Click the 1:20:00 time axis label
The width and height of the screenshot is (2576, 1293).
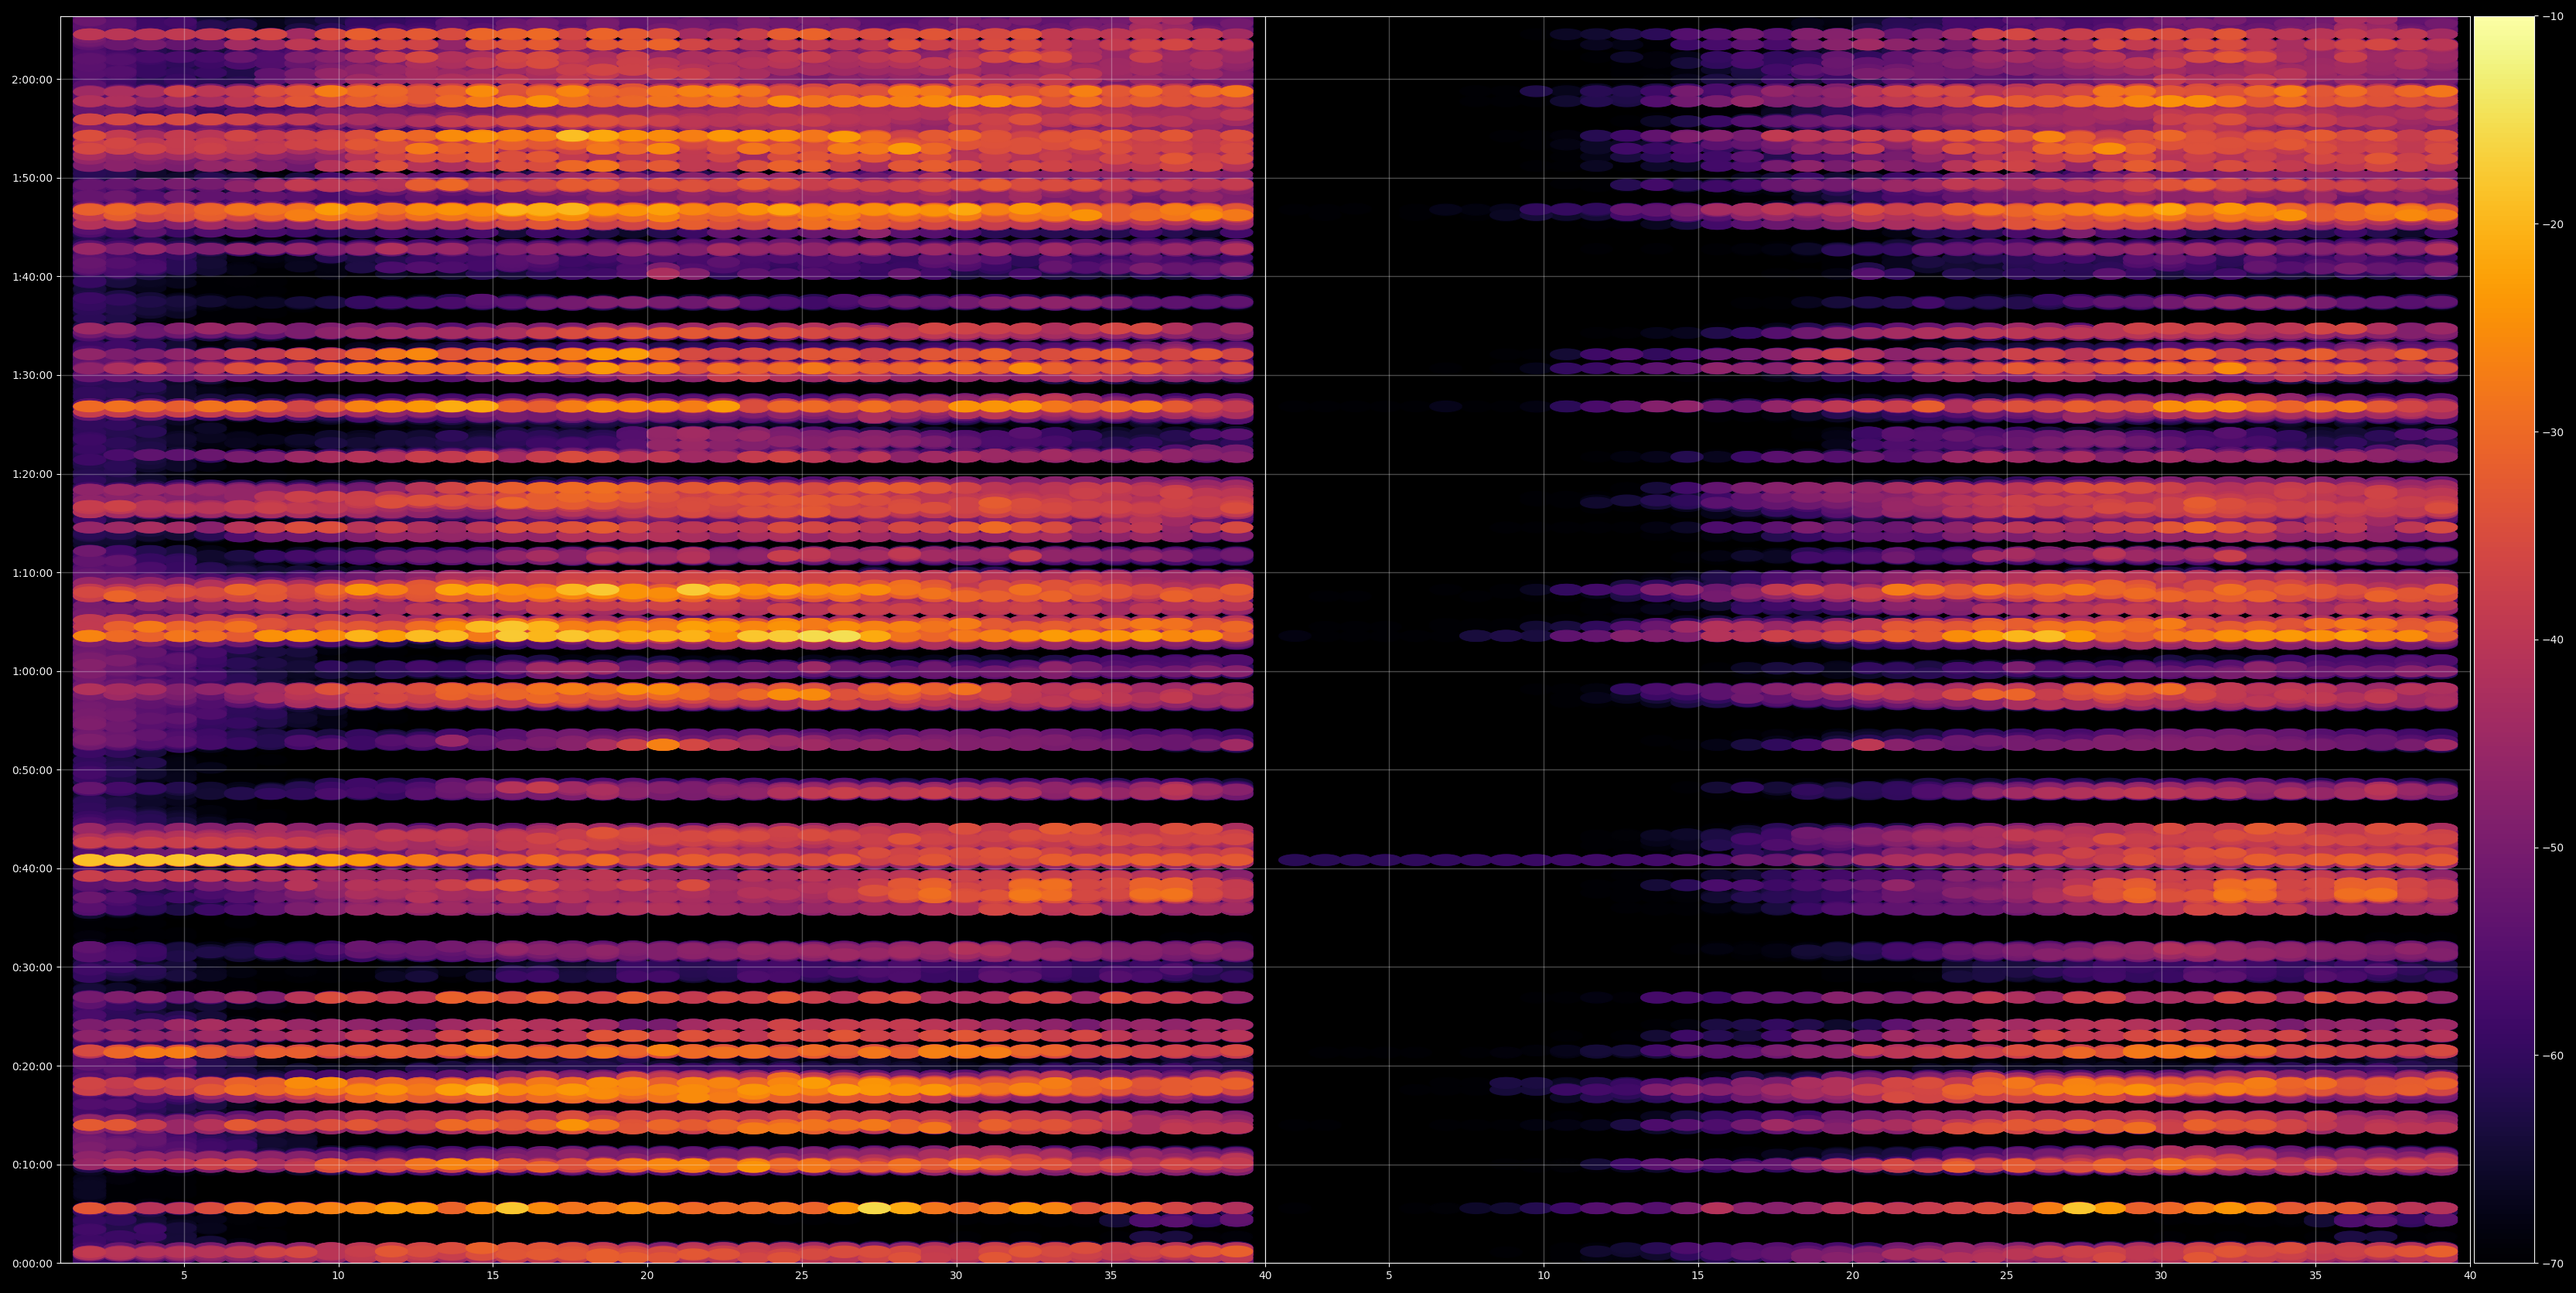(x=33, y=474)
